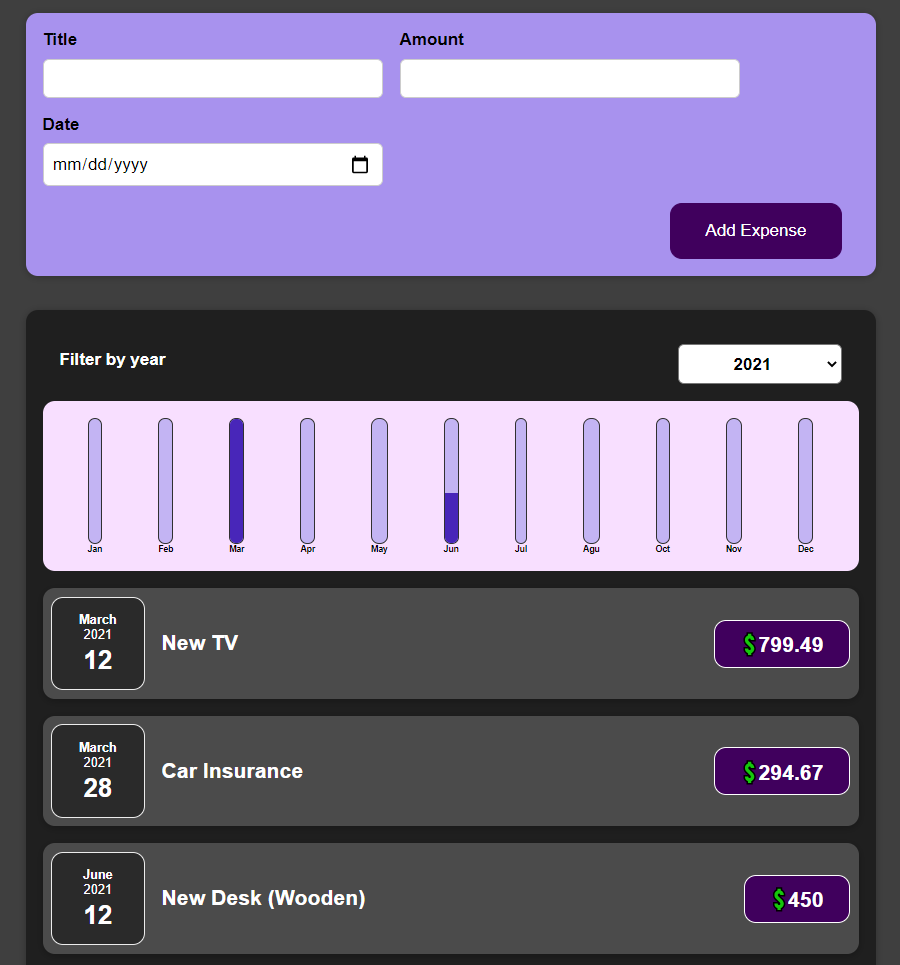The height and width of the screenshot is (965, 900).
Task: Click the June 12 date badge
Action: (x=97, y=898)
